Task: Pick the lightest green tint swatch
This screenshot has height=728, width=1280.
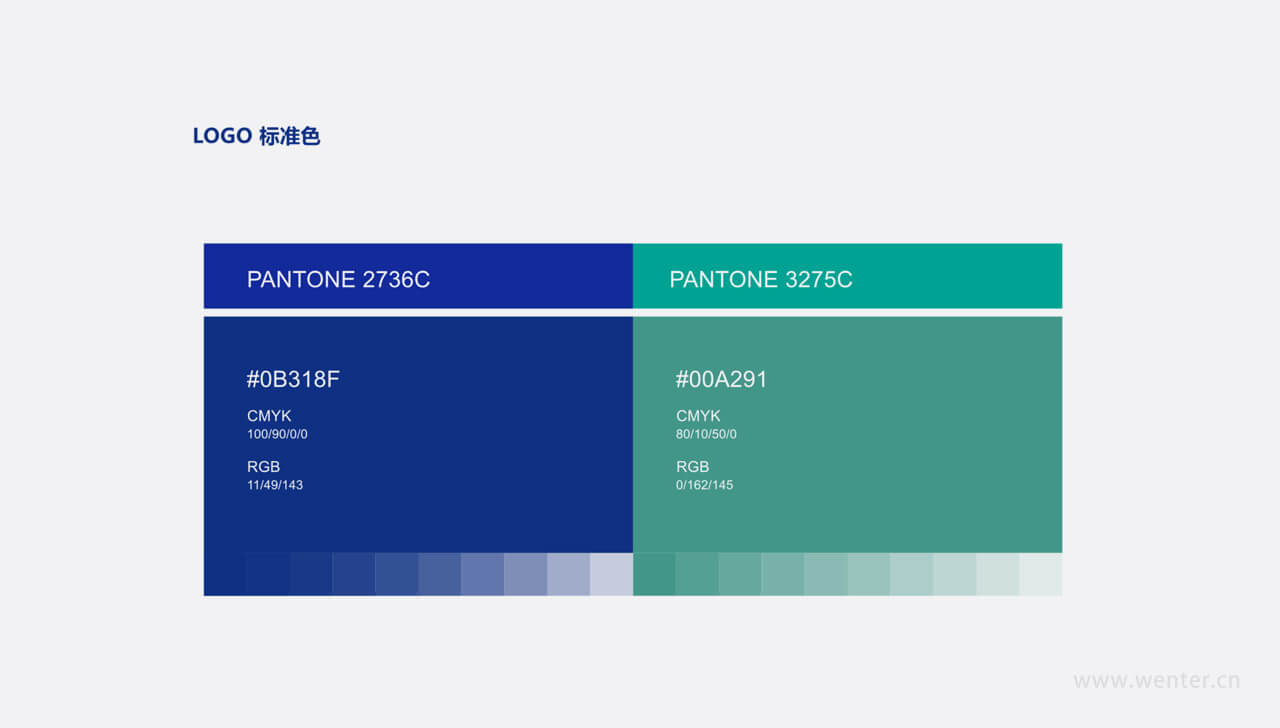Action: (1040, 575)
